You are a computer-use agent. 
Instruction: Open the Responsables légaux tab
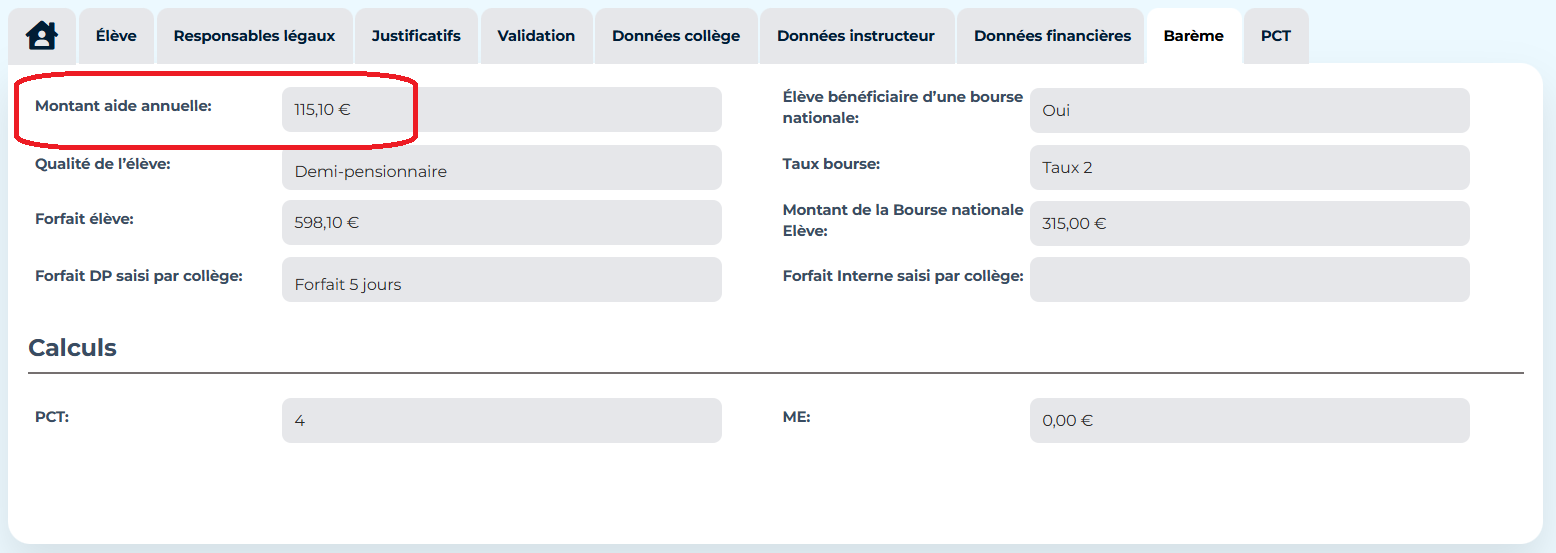click(254, 36)
